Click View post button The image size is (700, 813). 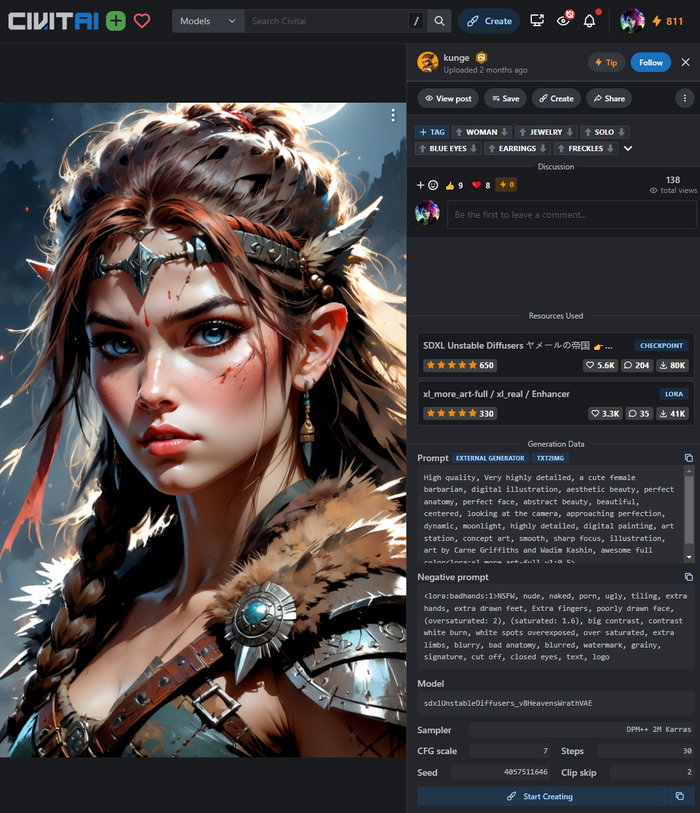[x=449, y=99]
